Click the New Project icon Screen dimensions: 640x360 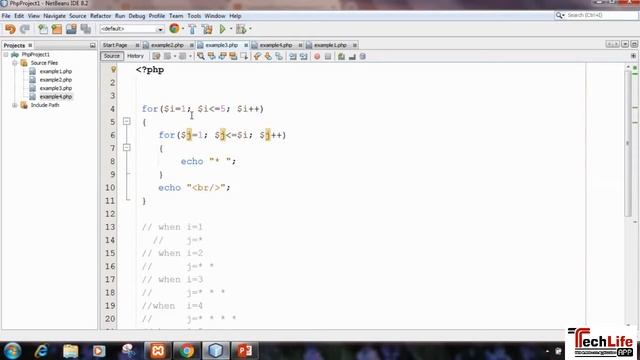[x=57, y=29]
